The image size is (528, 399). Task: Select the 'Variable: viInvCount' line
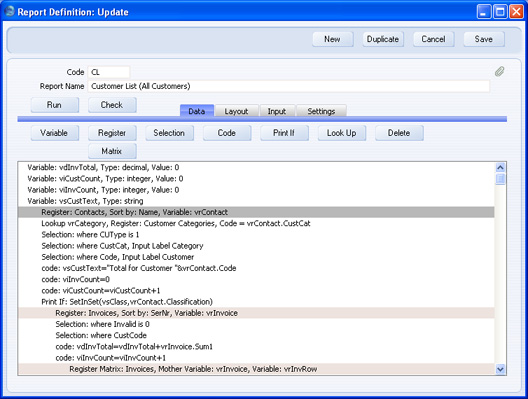(256, 190)
